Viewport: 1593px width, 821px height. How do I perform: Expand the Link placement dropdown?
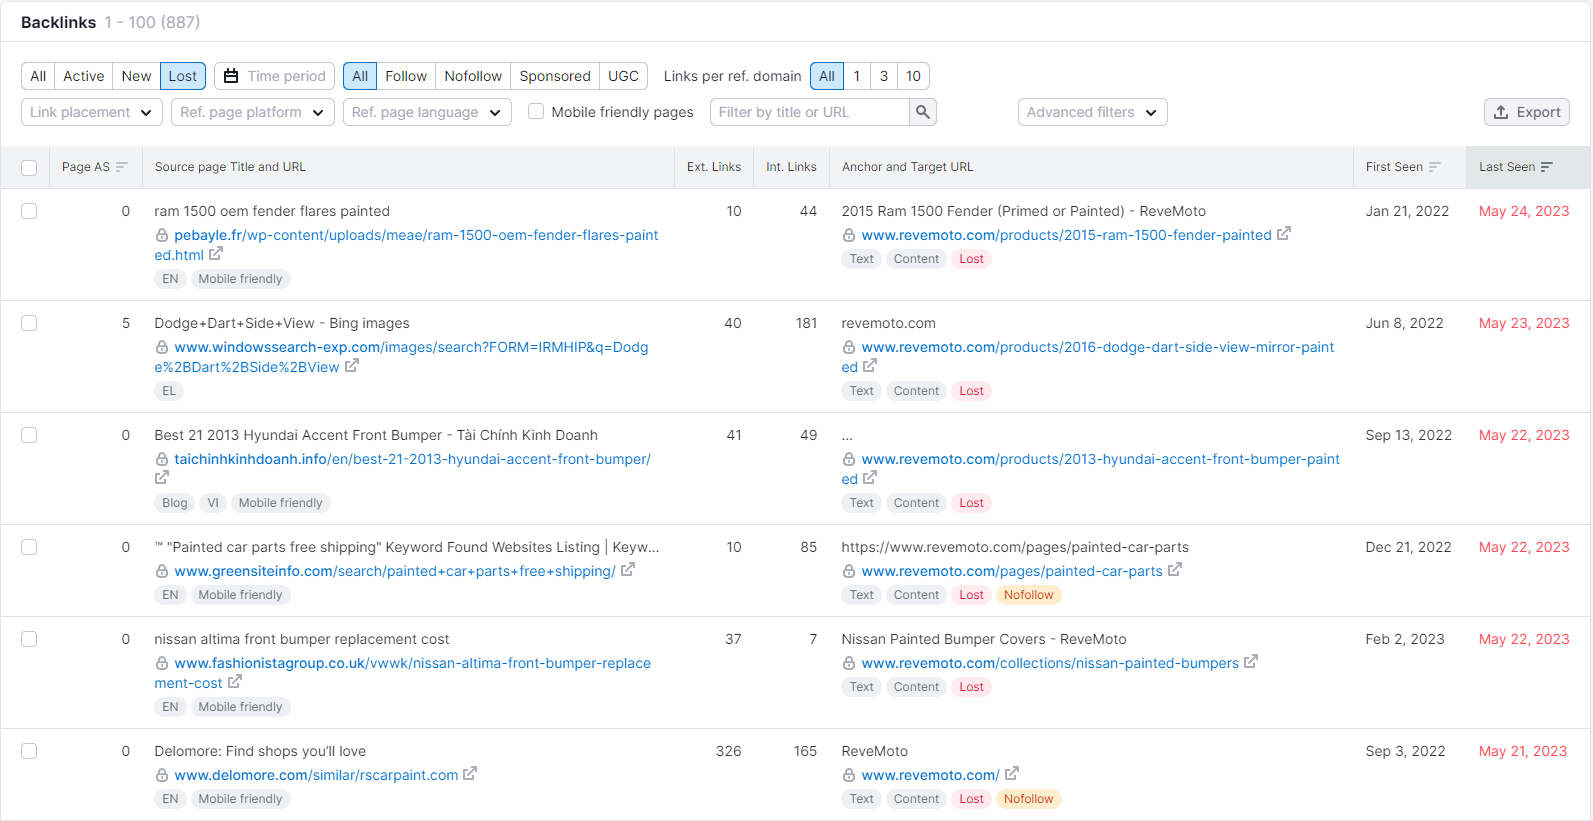point(91,112)
